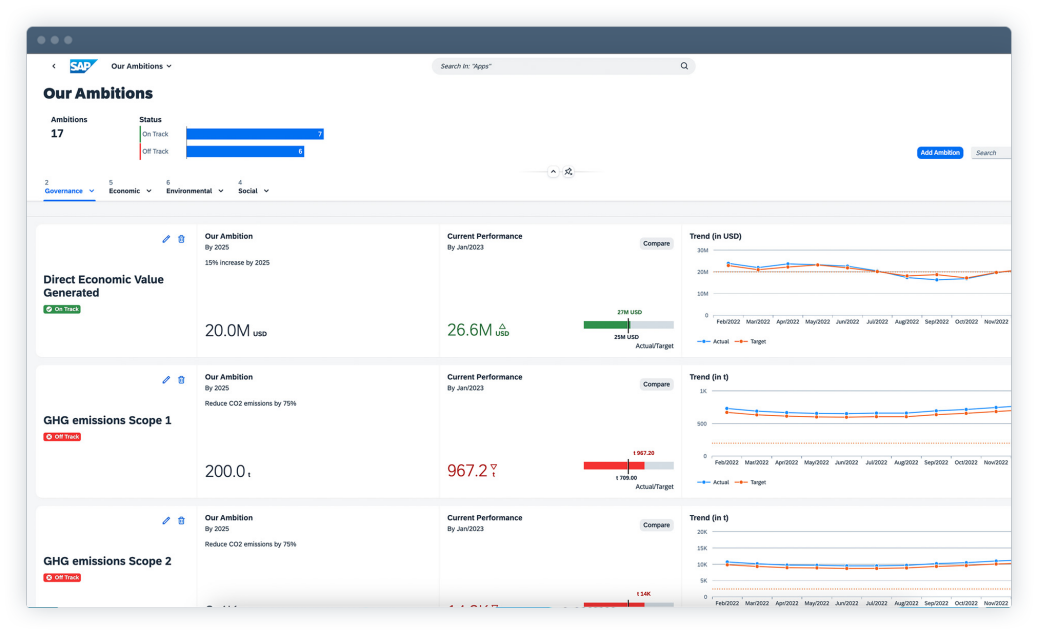Collapse the header with the up chevron
1038x634 pixels.
(x=552, y=172)
